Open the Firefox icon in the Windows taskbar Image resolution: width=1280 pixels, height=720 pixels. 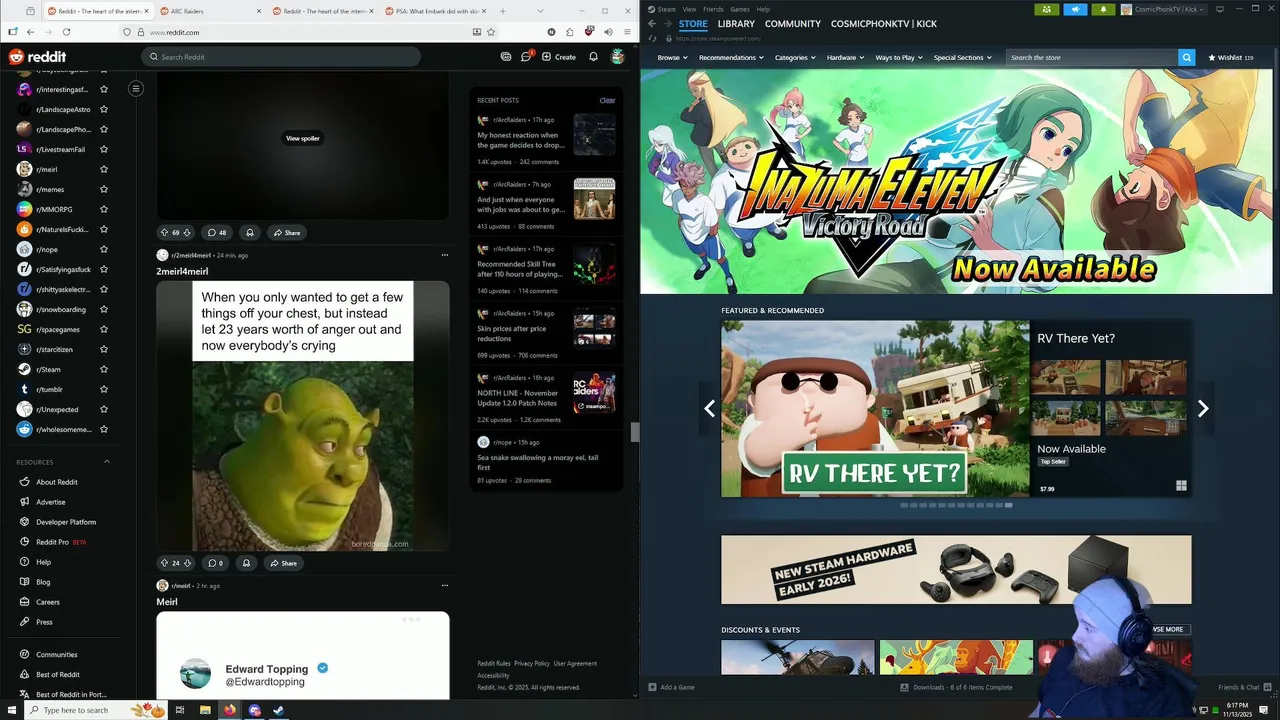230,710
